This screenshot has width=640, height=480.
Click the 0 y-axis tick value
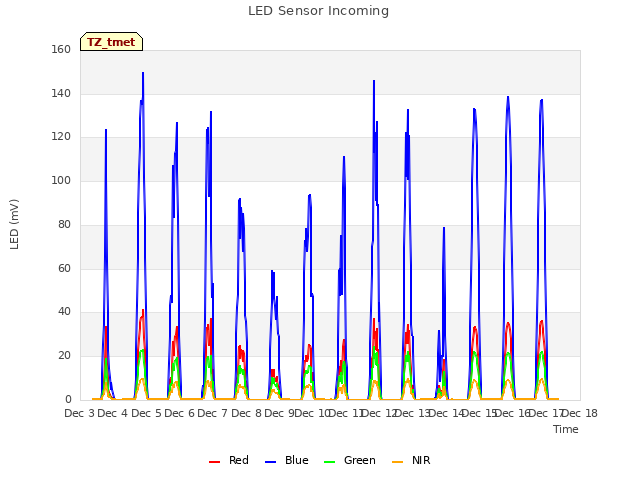(68, 400)
